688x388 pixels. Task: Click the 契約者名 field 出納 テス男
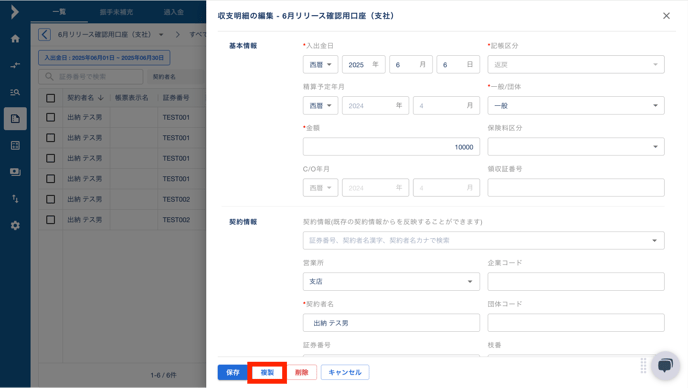pos(391,323)
